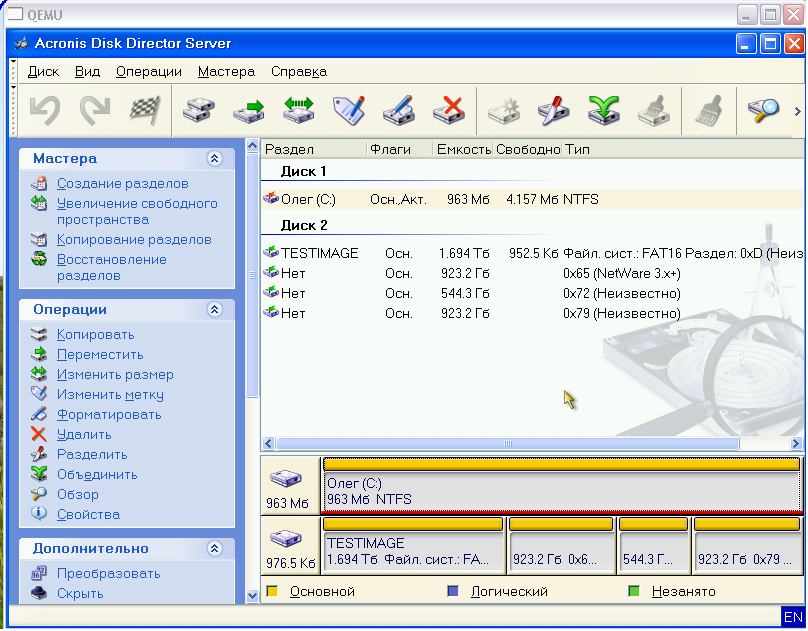Click the Создание разделов wizard link
The image size is (808, 631).
click(122, 184)
